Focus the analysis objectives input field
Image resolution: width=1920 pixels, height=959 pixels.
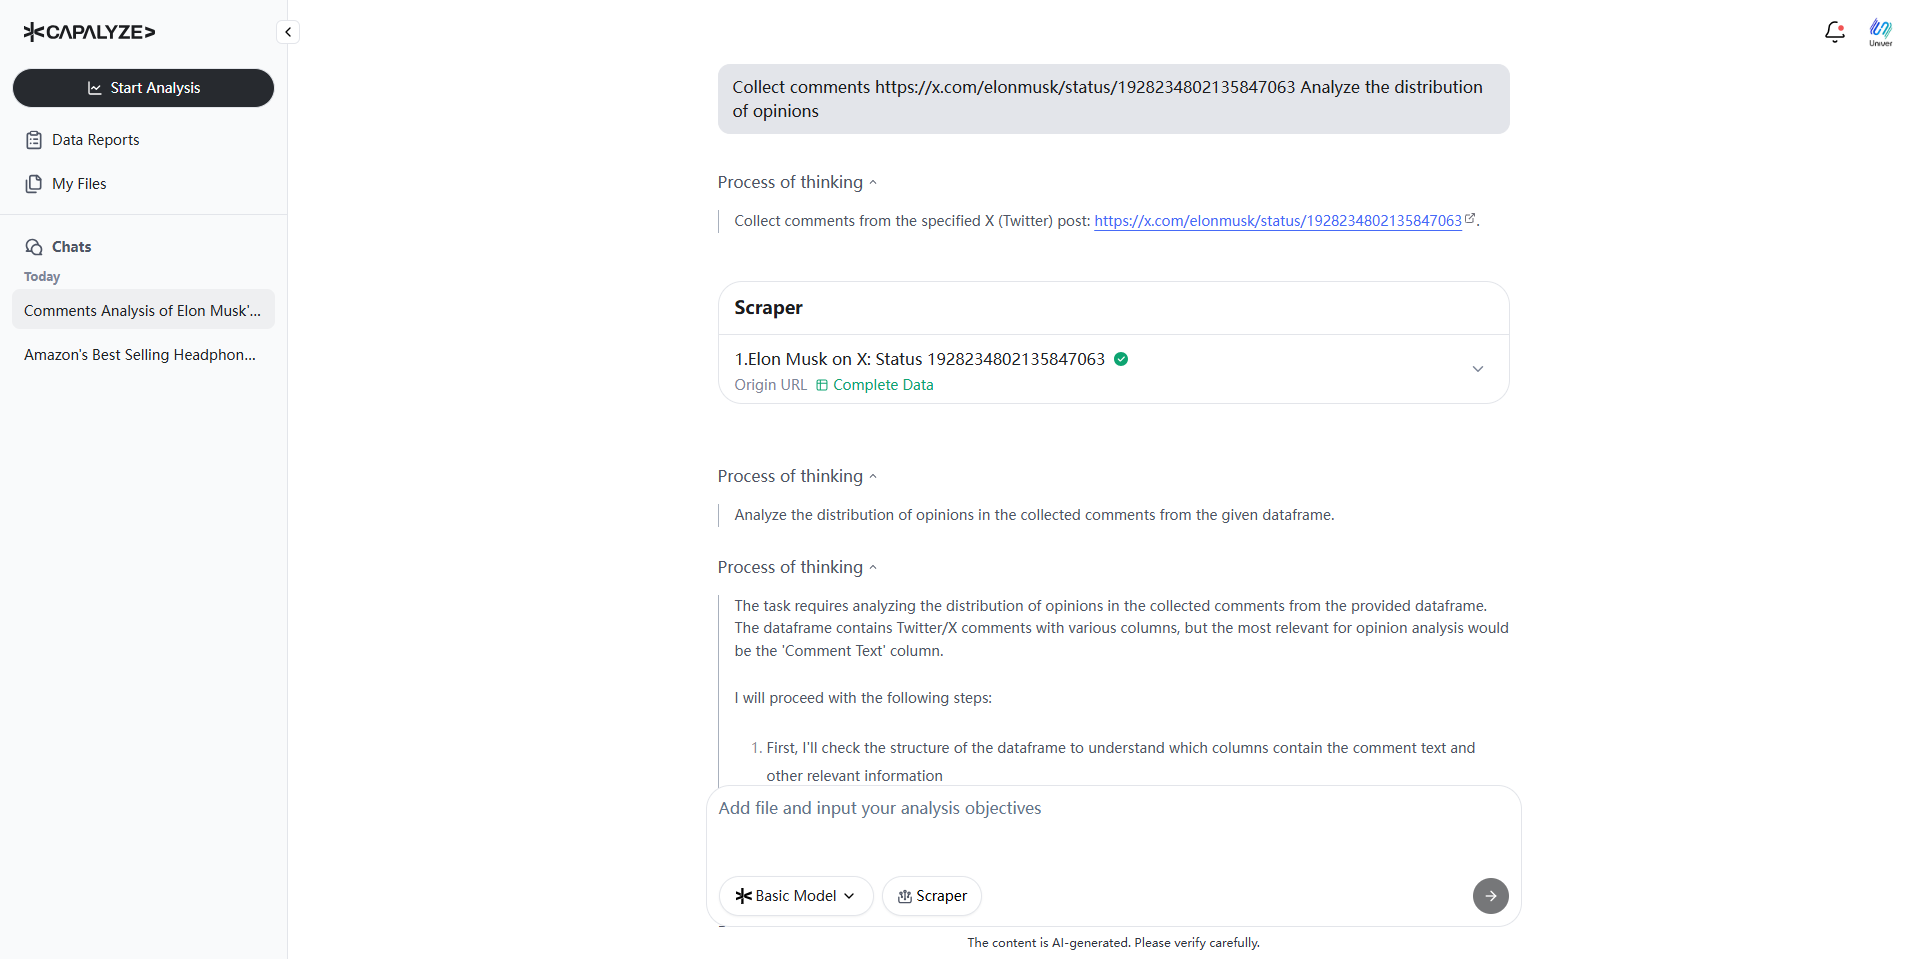1113,828
